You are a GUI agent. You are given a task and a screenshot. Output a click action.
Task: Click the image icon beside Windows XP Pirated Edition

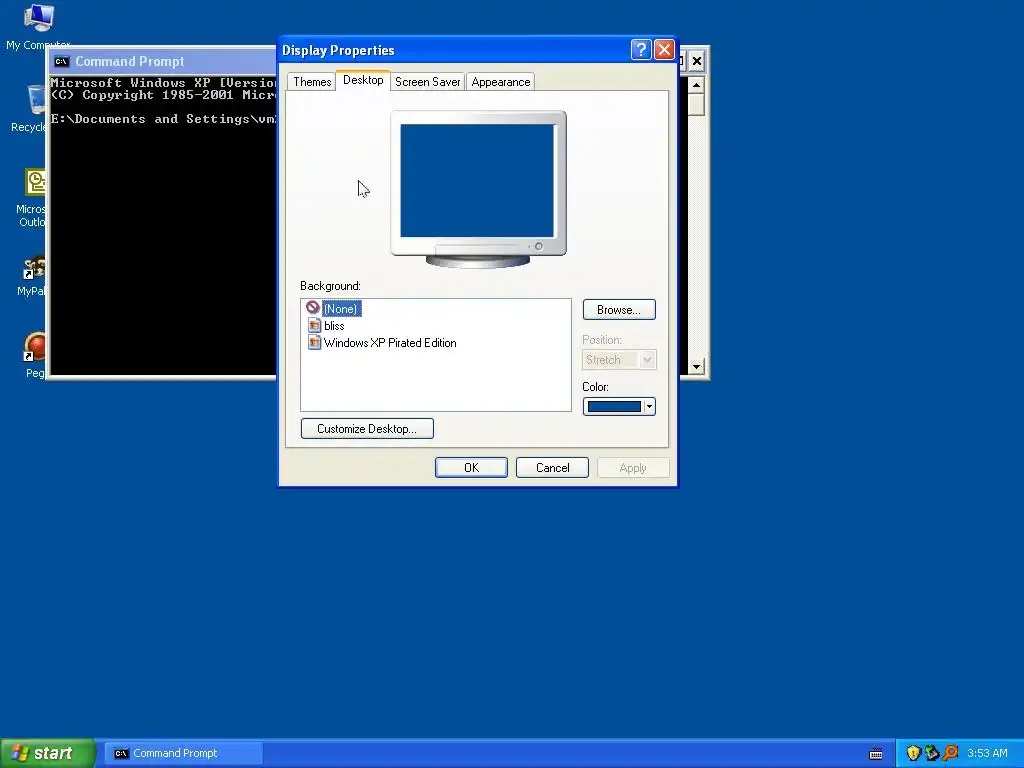[x=314, y=342]
